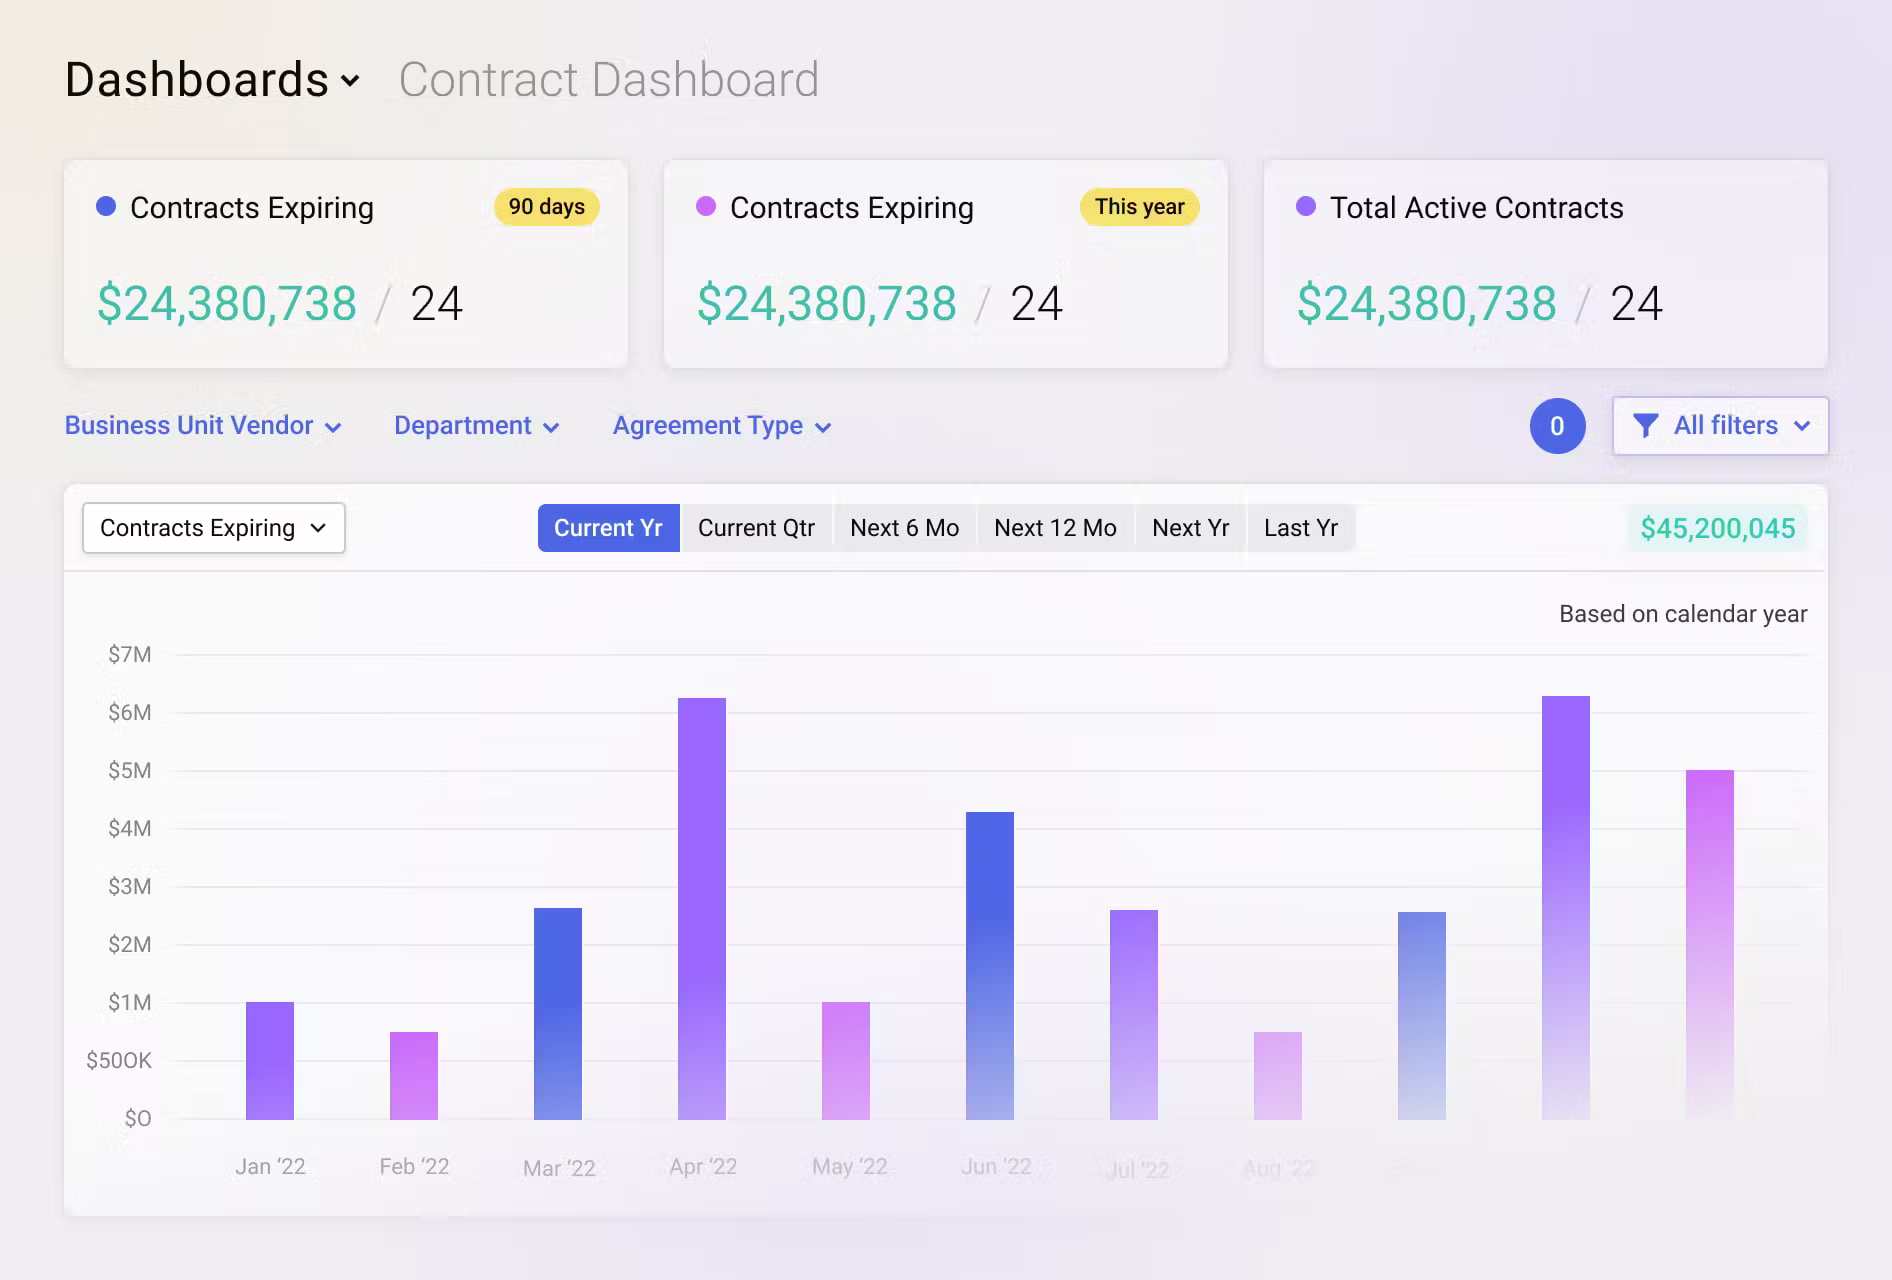
Task: Click purple dot beside Total Active Contracts
Action: point(1306,207)
